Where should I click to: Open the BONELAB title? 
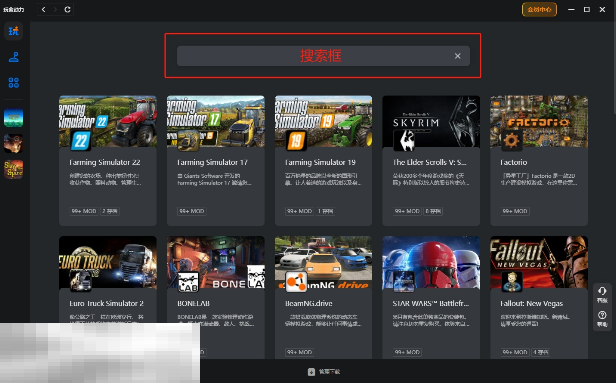click(x=193, y=303)
